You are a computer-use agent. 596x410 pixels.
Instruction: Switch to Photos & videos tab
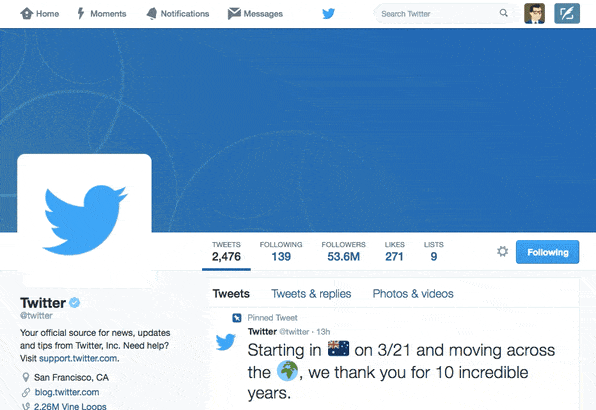(x=413, y=294)
